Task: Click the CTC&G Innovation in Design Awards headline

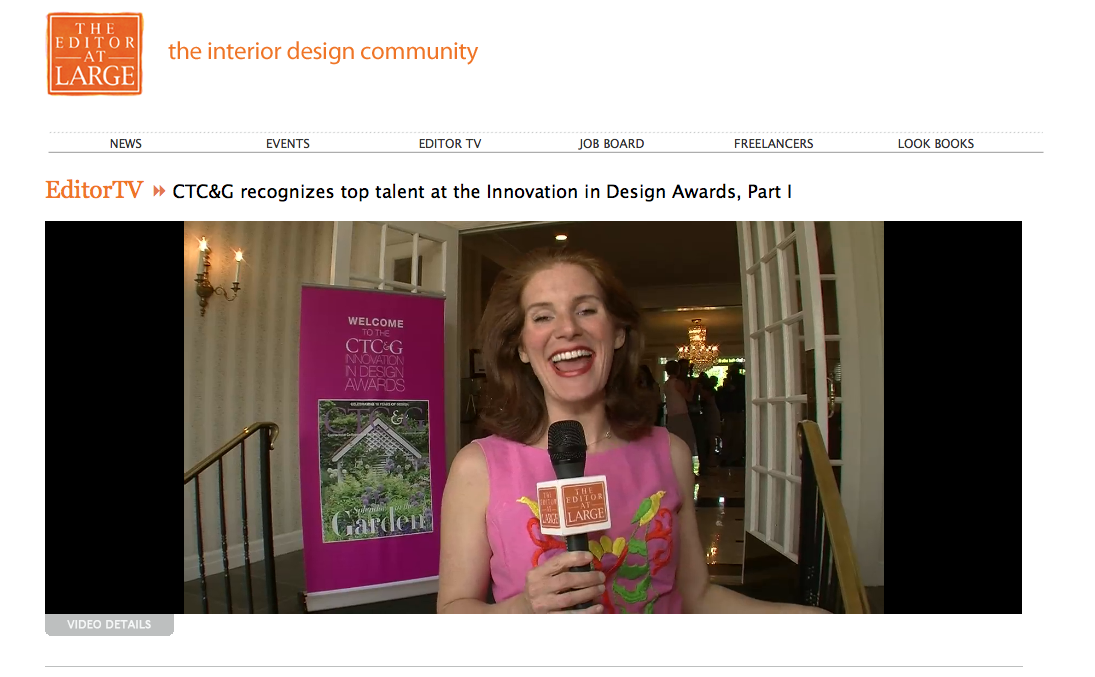Action: [x=482, y=191]
